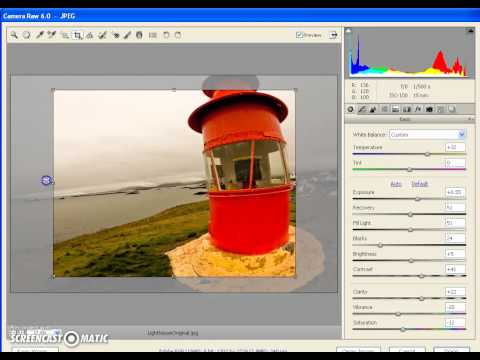Viewport: 480px width, 360px height.
Task: Click the Tint value field
Action: [x=455, y=163]
